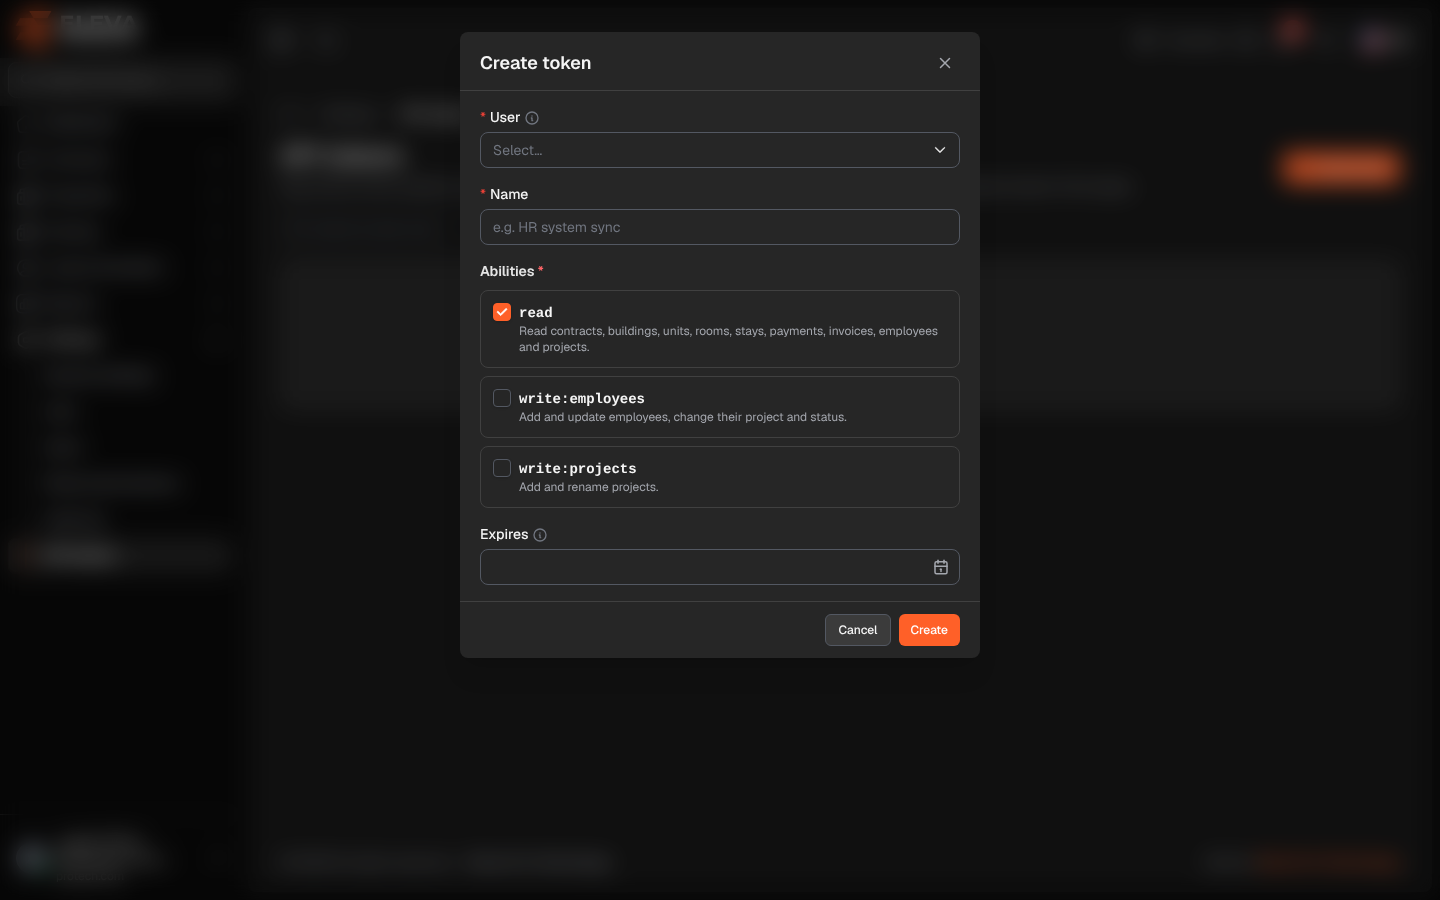
Task: Click the chevron arrow in User field
Action: click(x=940, y=150)
